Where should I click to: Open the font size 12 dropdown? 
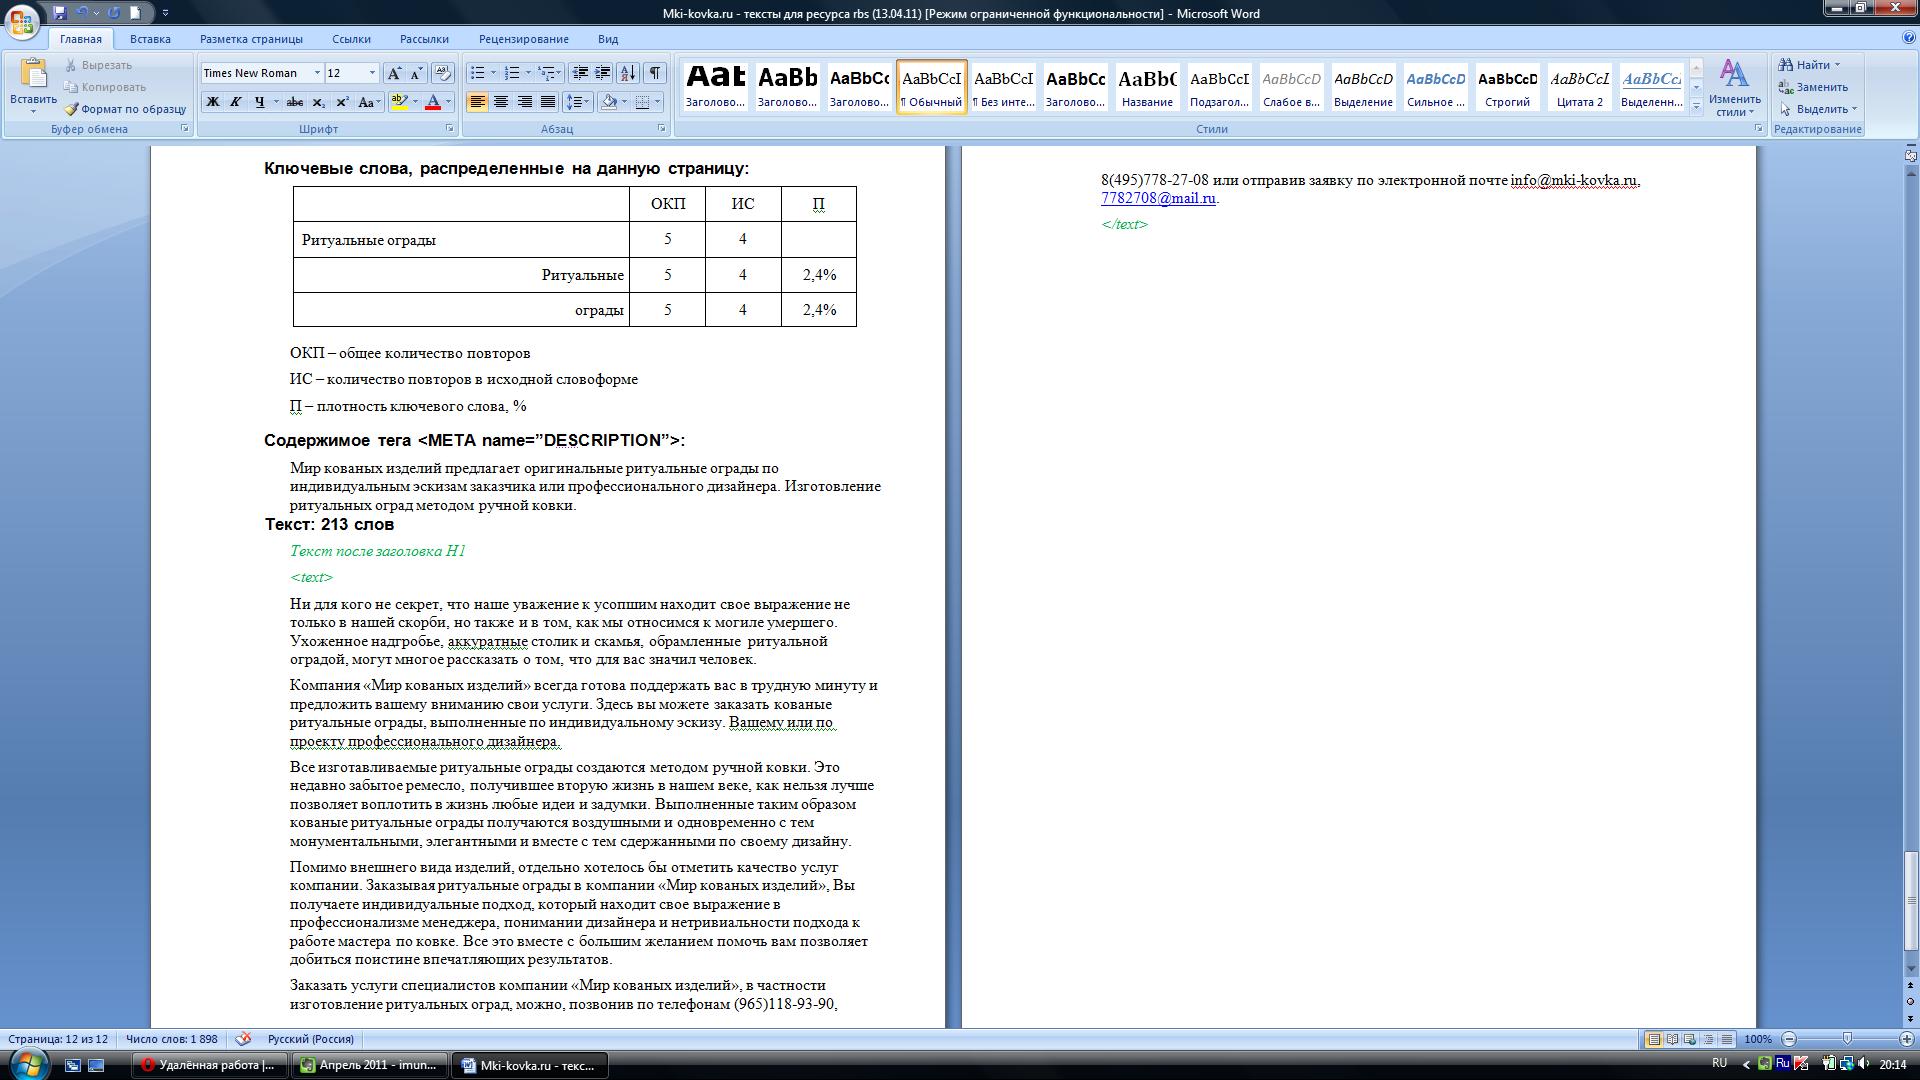click(x=372, y=73)
